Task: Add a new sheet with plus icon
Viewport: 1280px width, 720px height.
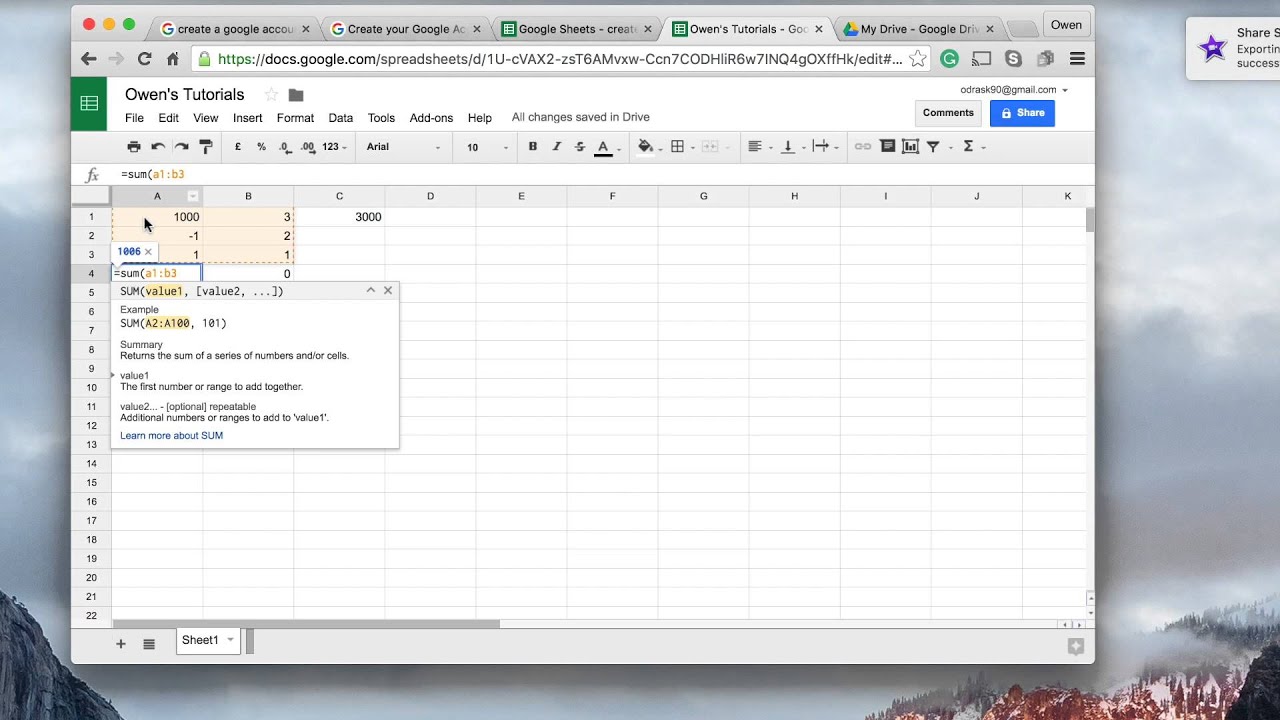Action: [x=120, y=644]
